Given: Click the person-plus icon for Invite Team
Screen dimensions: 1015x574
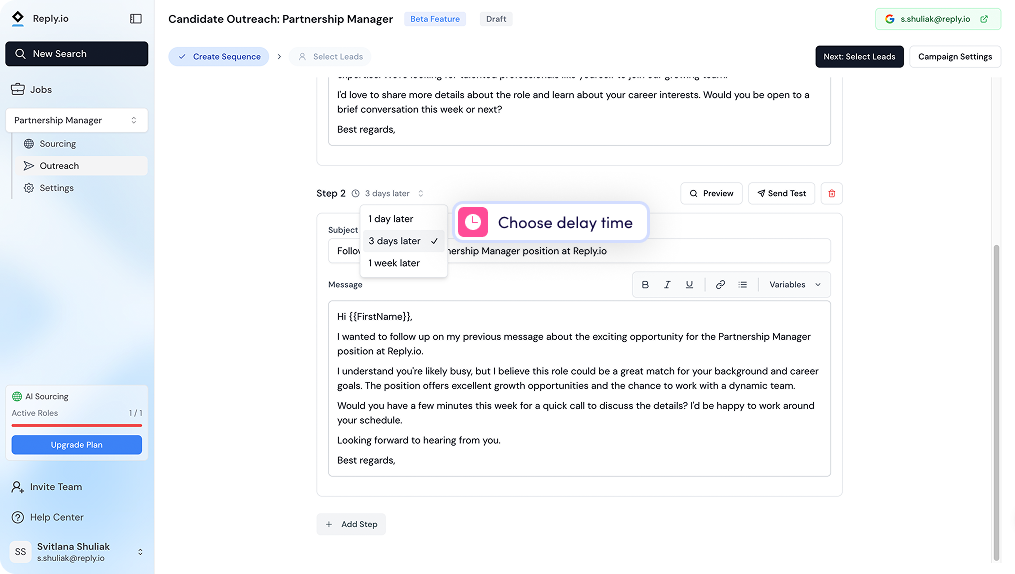Looking at the screenshot, I should (17, 487).
